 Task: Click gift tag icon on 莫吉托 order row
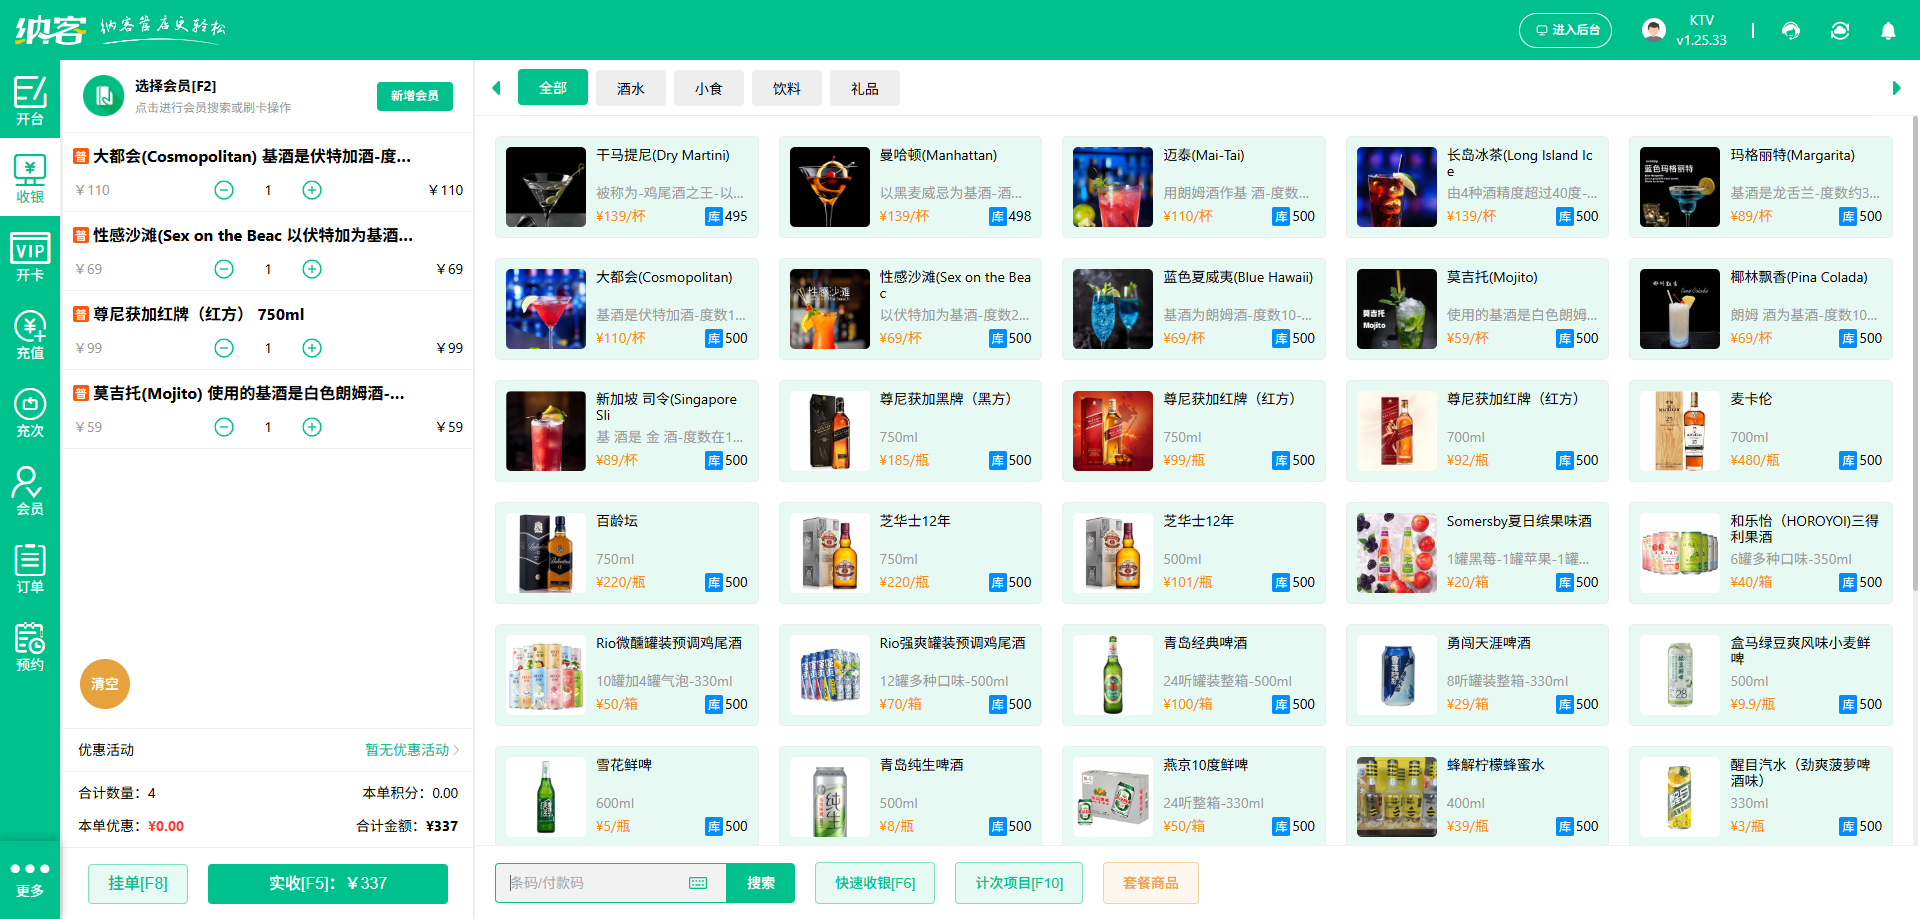click(x=81, y=393)
